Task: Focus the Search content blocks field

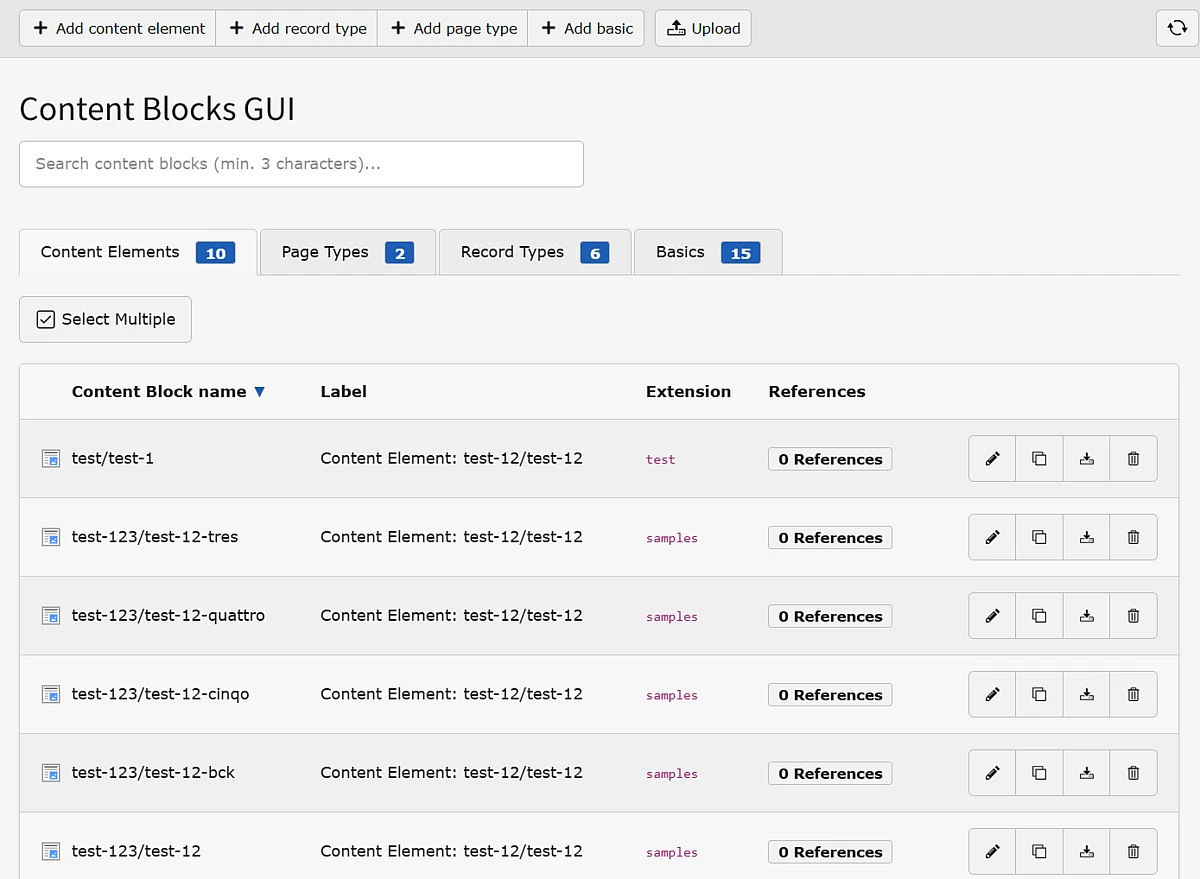Action: click(x=301, y=164)
